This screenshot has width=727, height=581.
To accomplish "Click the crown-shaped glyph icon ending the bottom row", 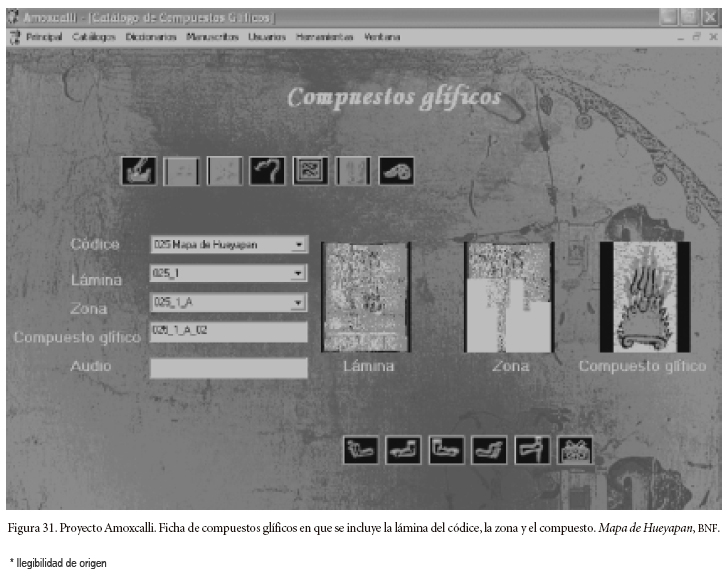I will tap(575, 451).
